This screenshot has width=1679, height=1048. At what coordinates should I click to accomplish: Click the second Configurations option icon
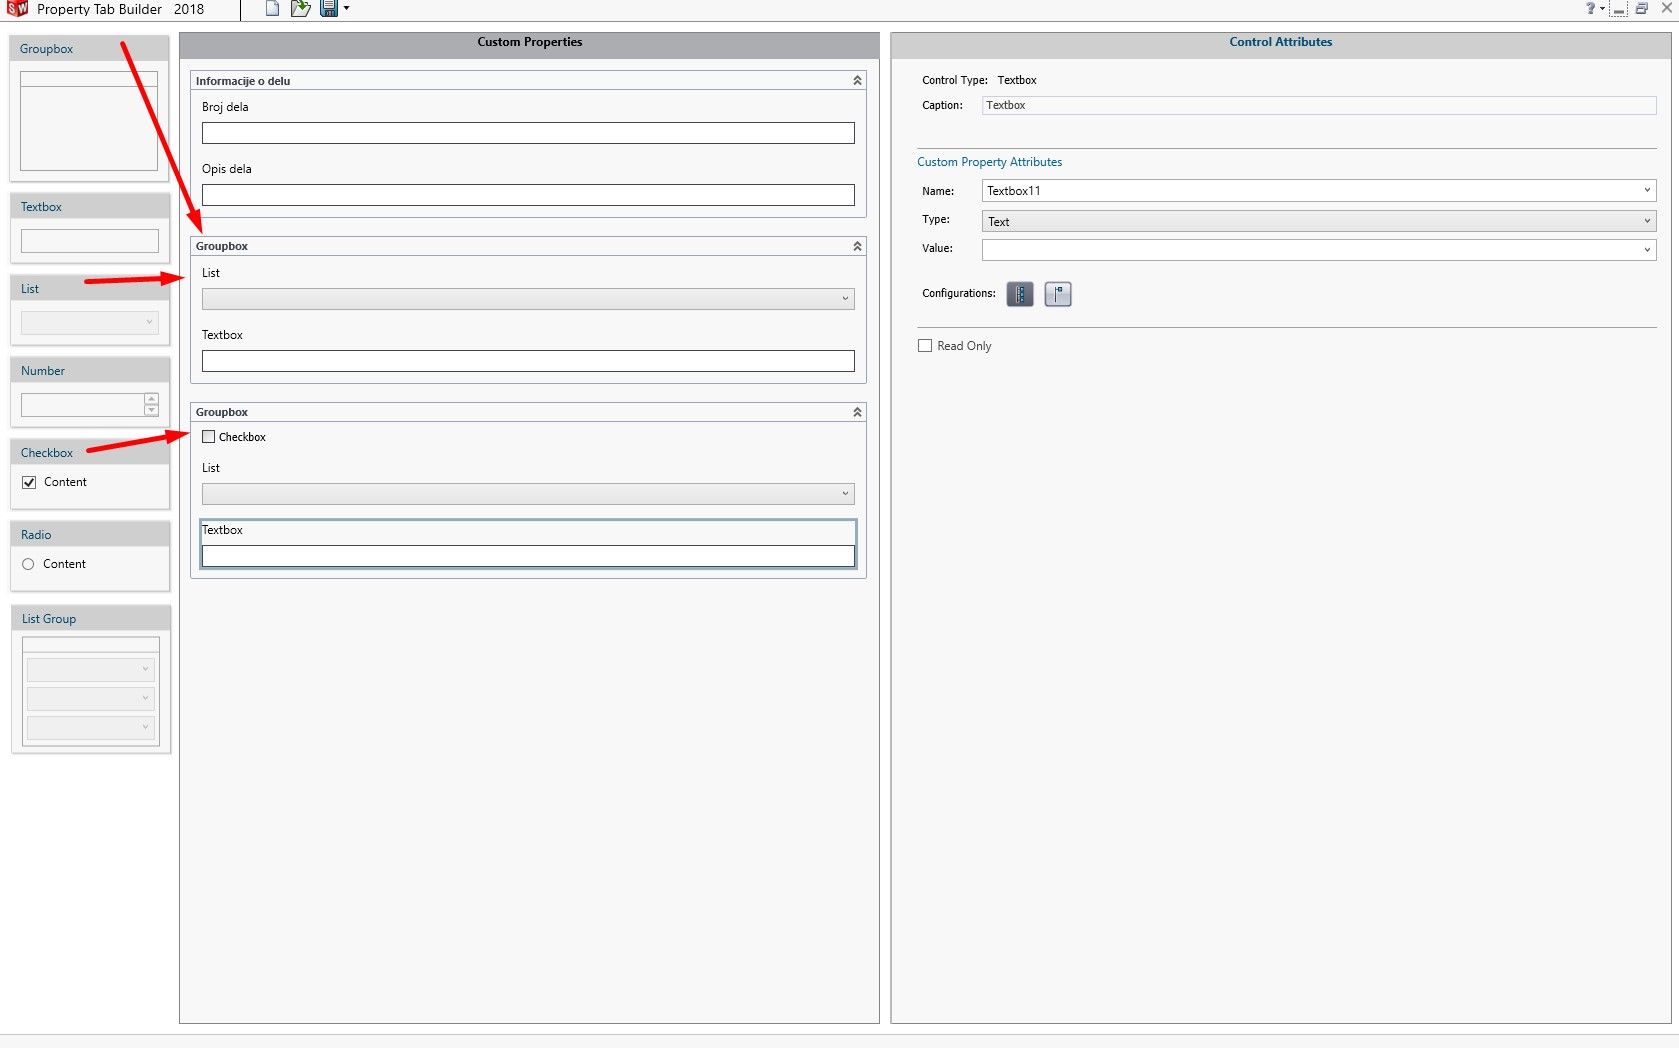[1057, 294]
